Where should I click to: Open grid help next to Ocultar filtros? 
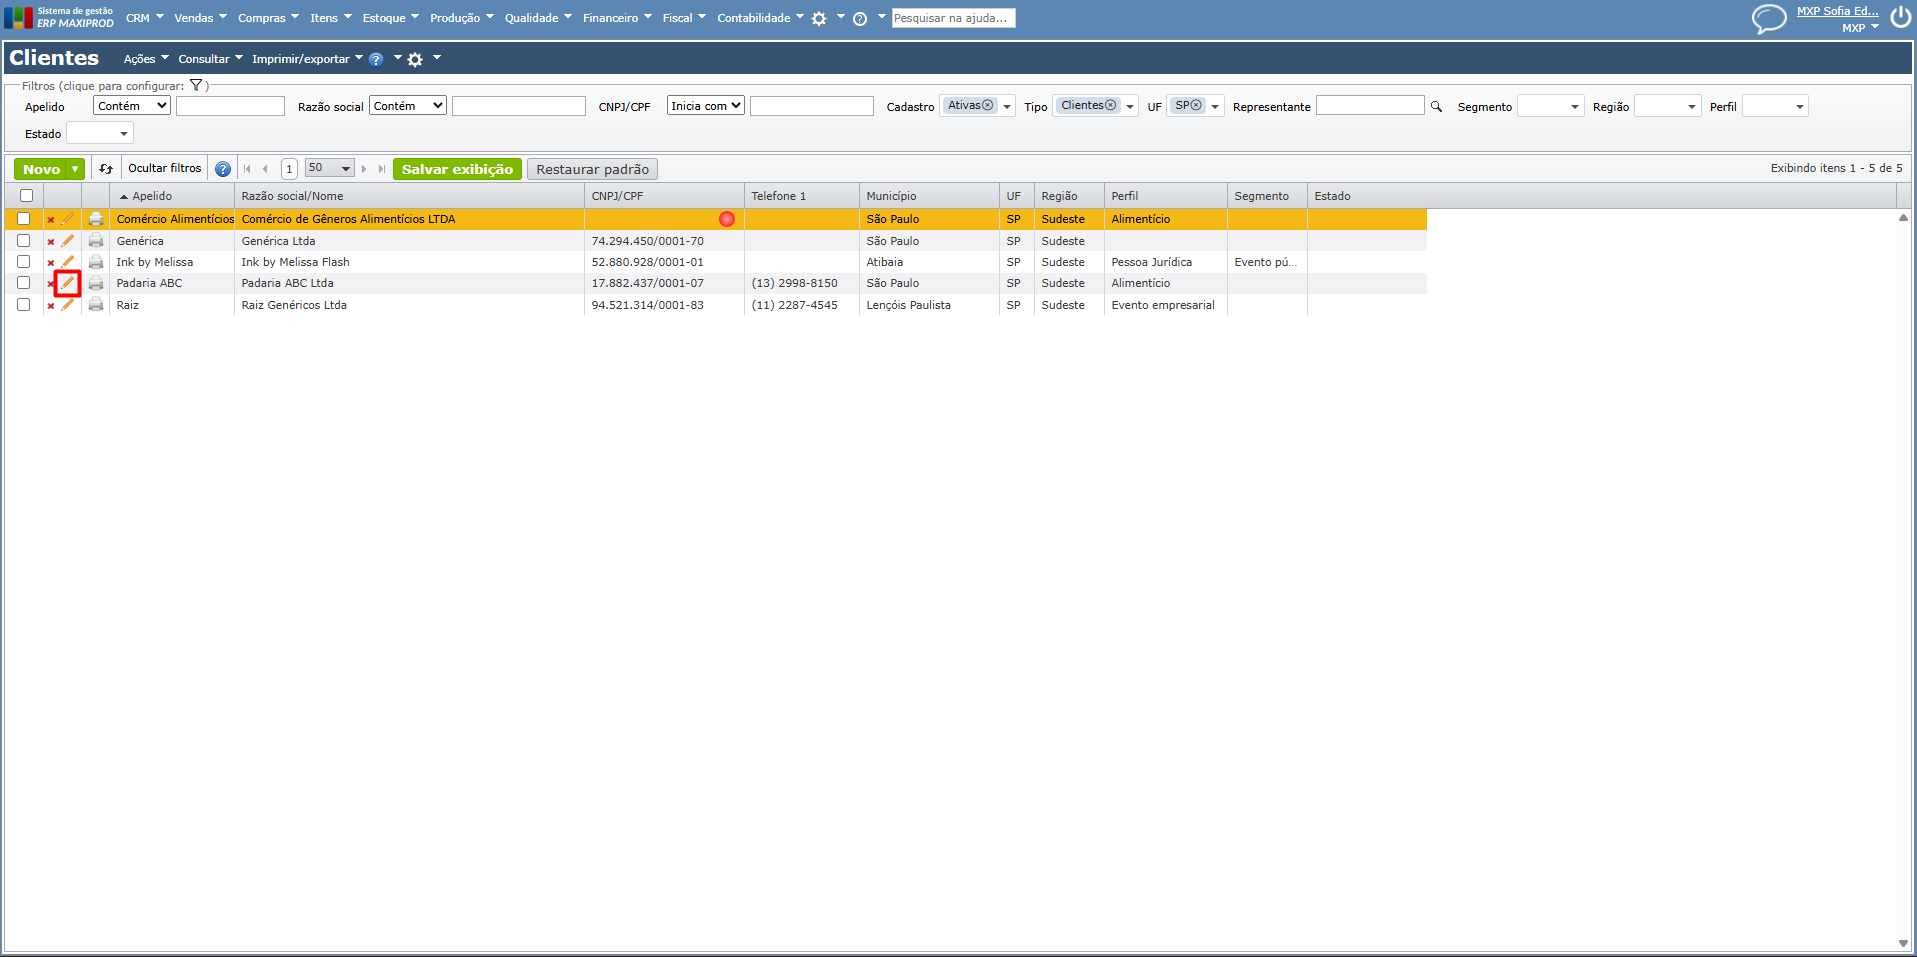[223, 169]
